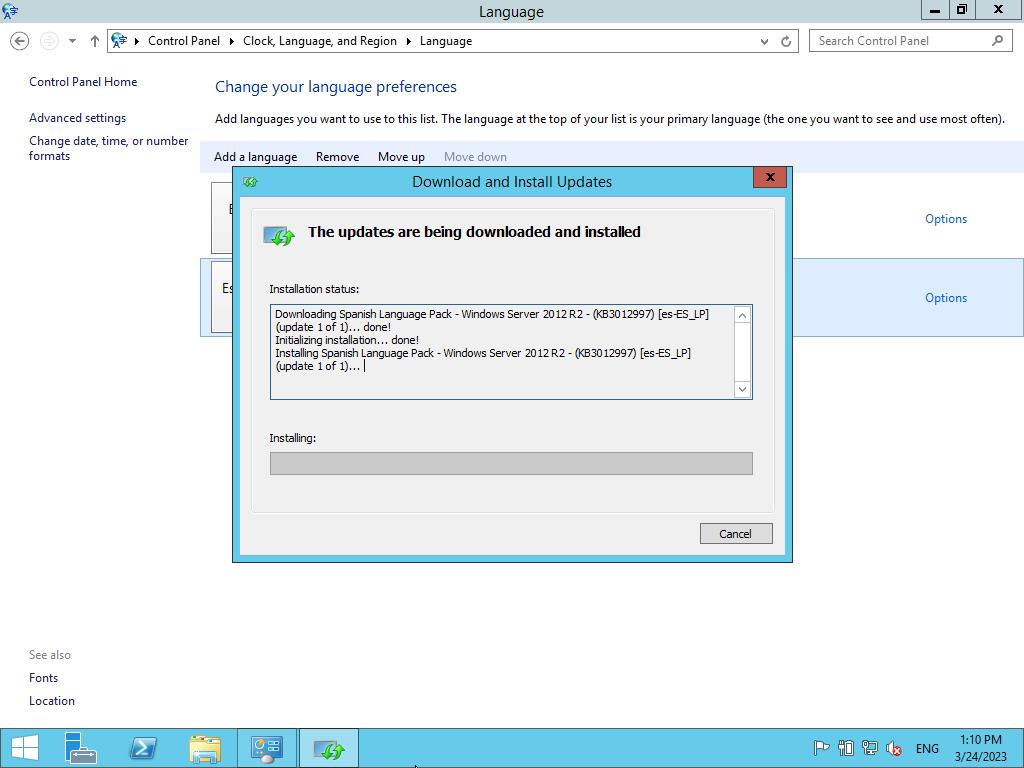Open File Explorer from the taskbar

click(205, 748)
